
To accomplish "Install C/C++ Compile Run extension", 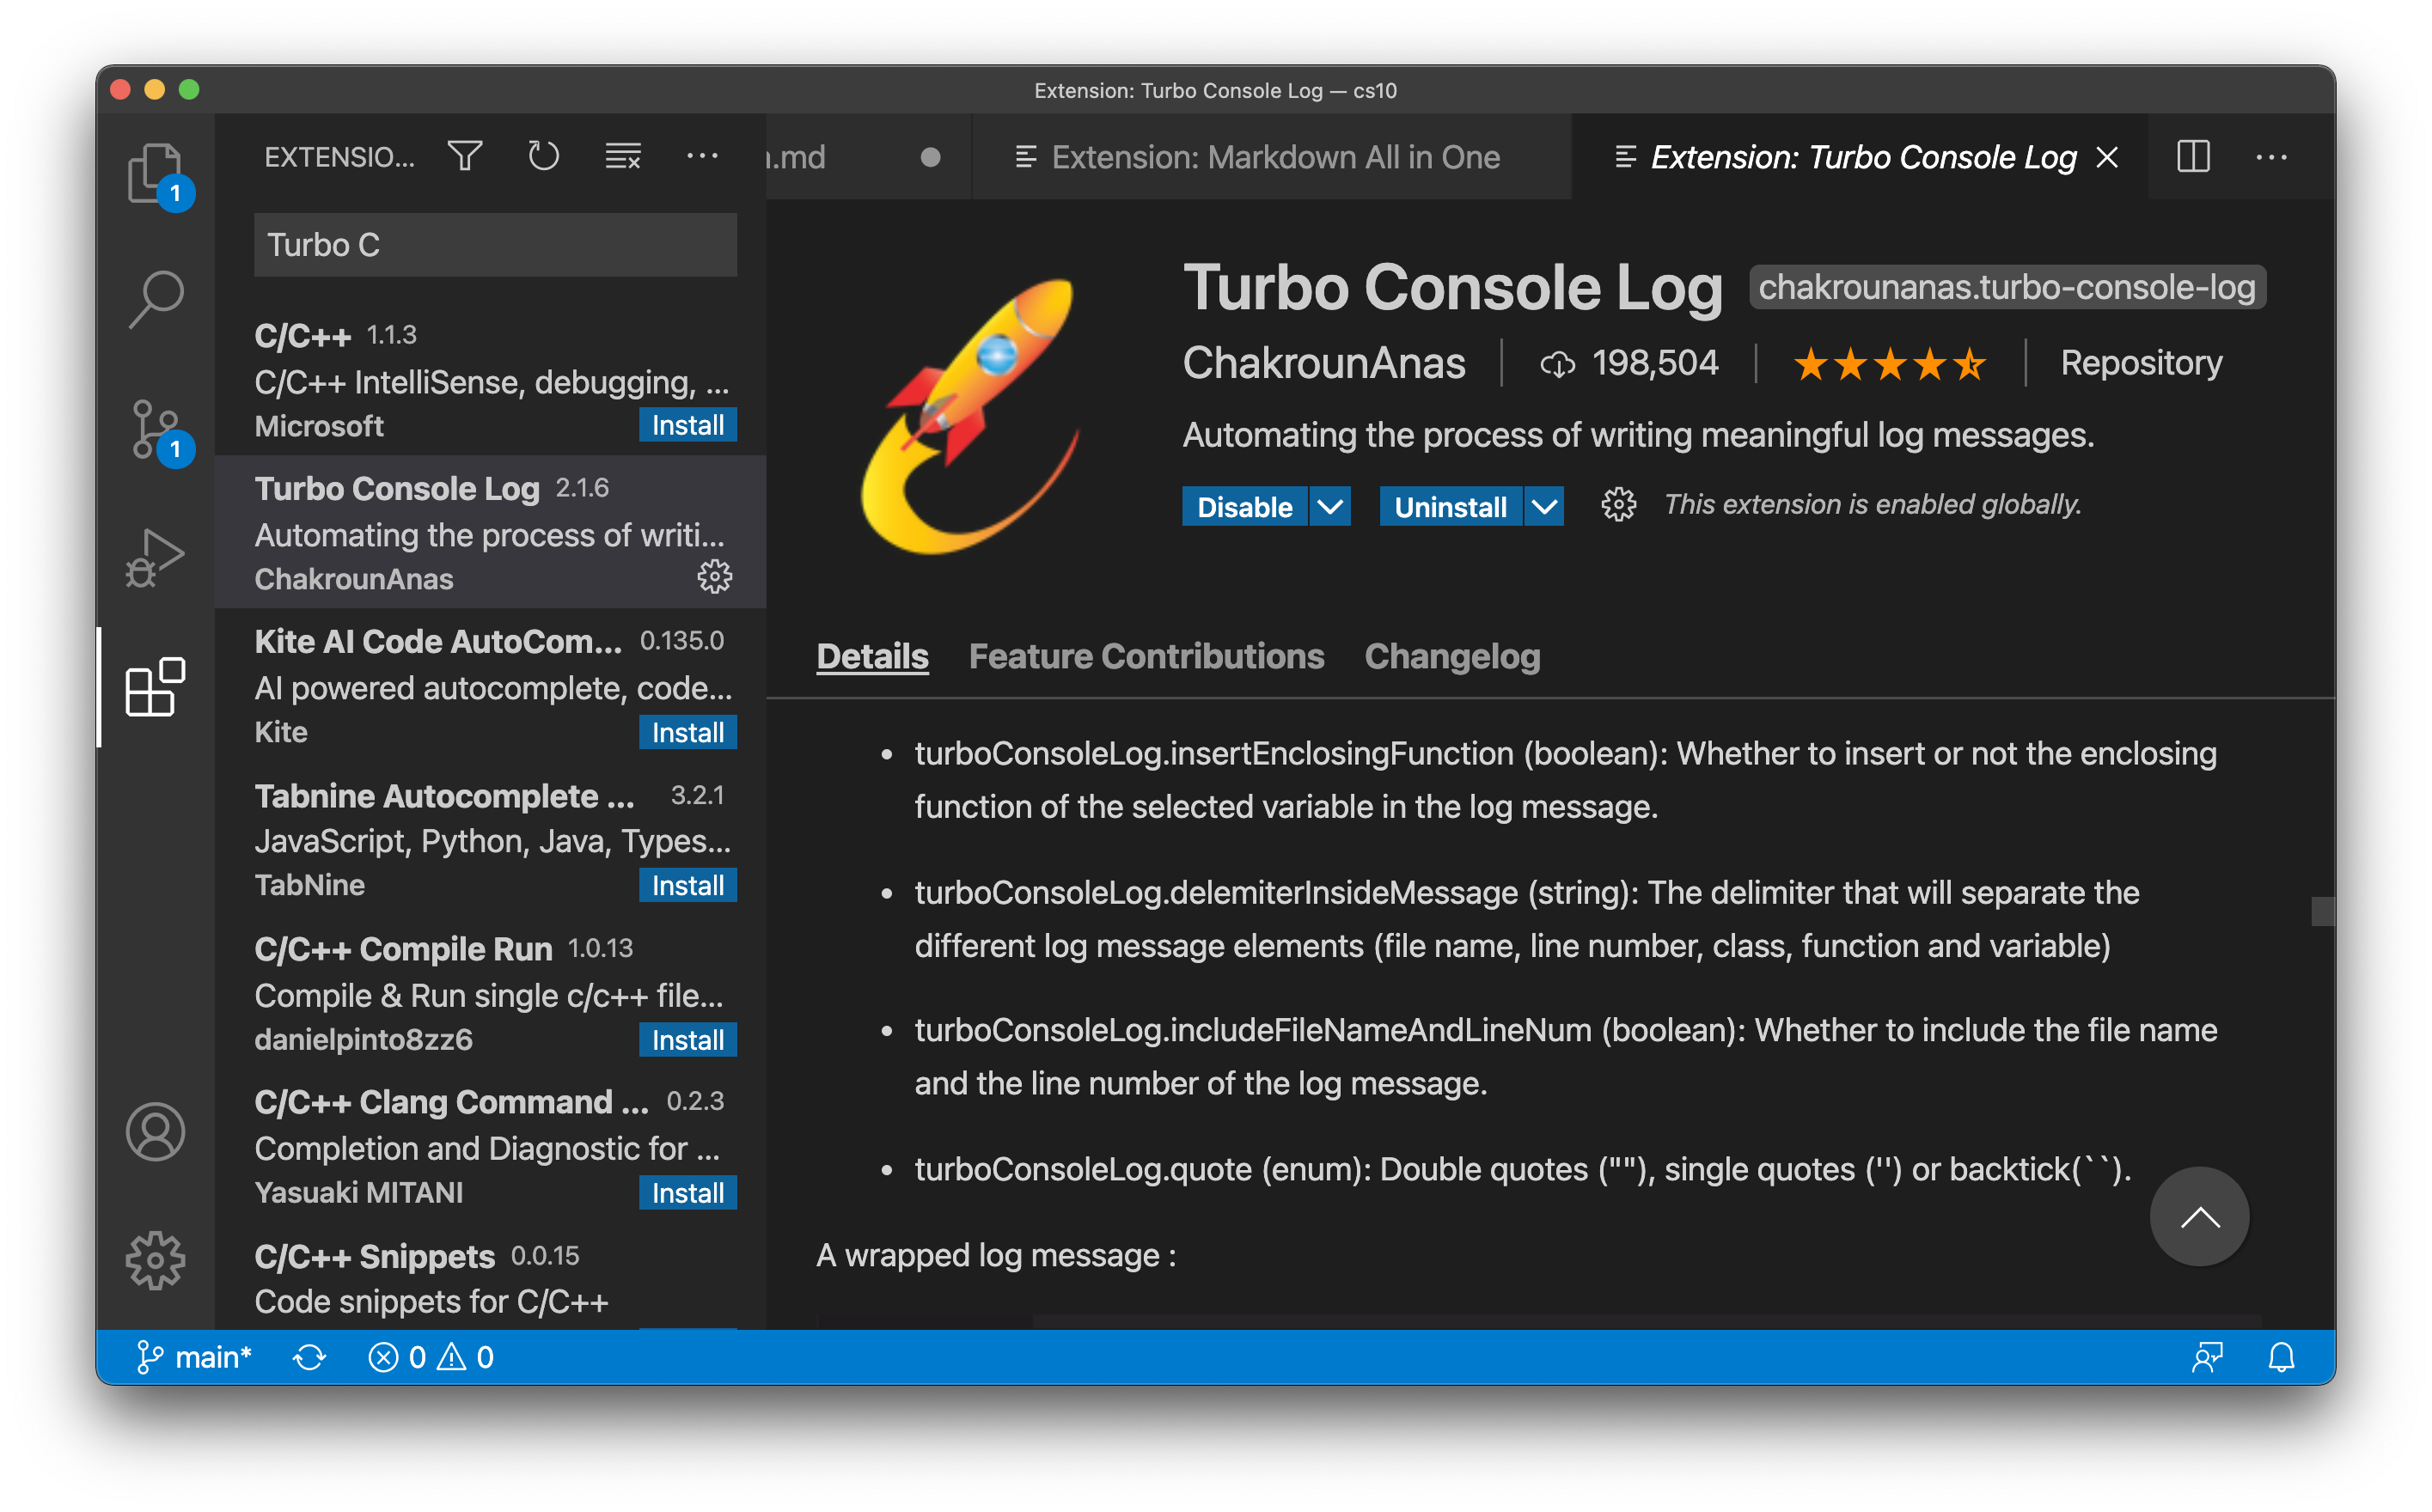I will click(x=688, y=1040).
